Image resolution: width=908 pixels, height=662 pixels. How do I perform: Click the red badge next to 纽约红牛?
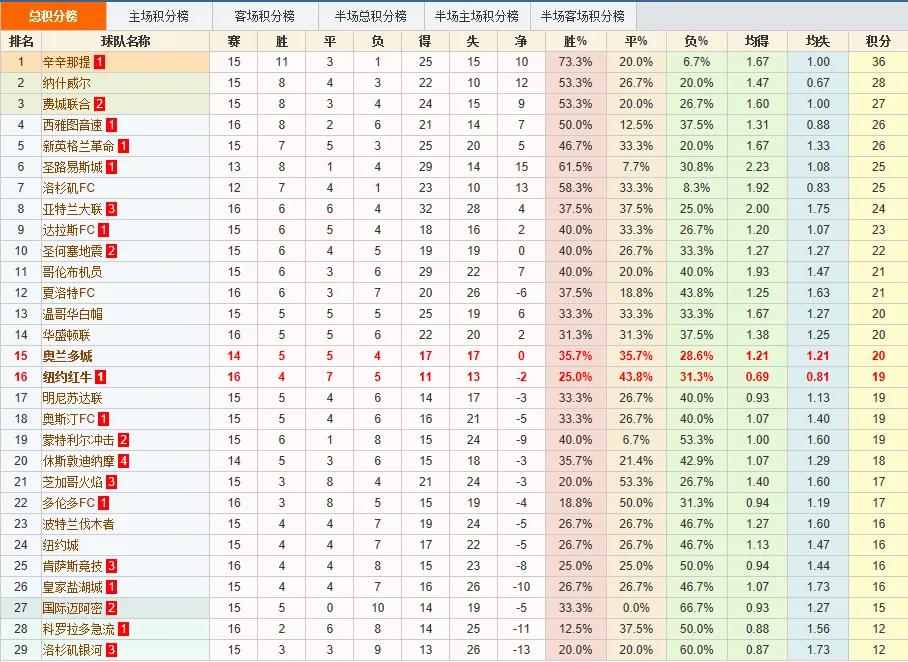tap(101, 377)
